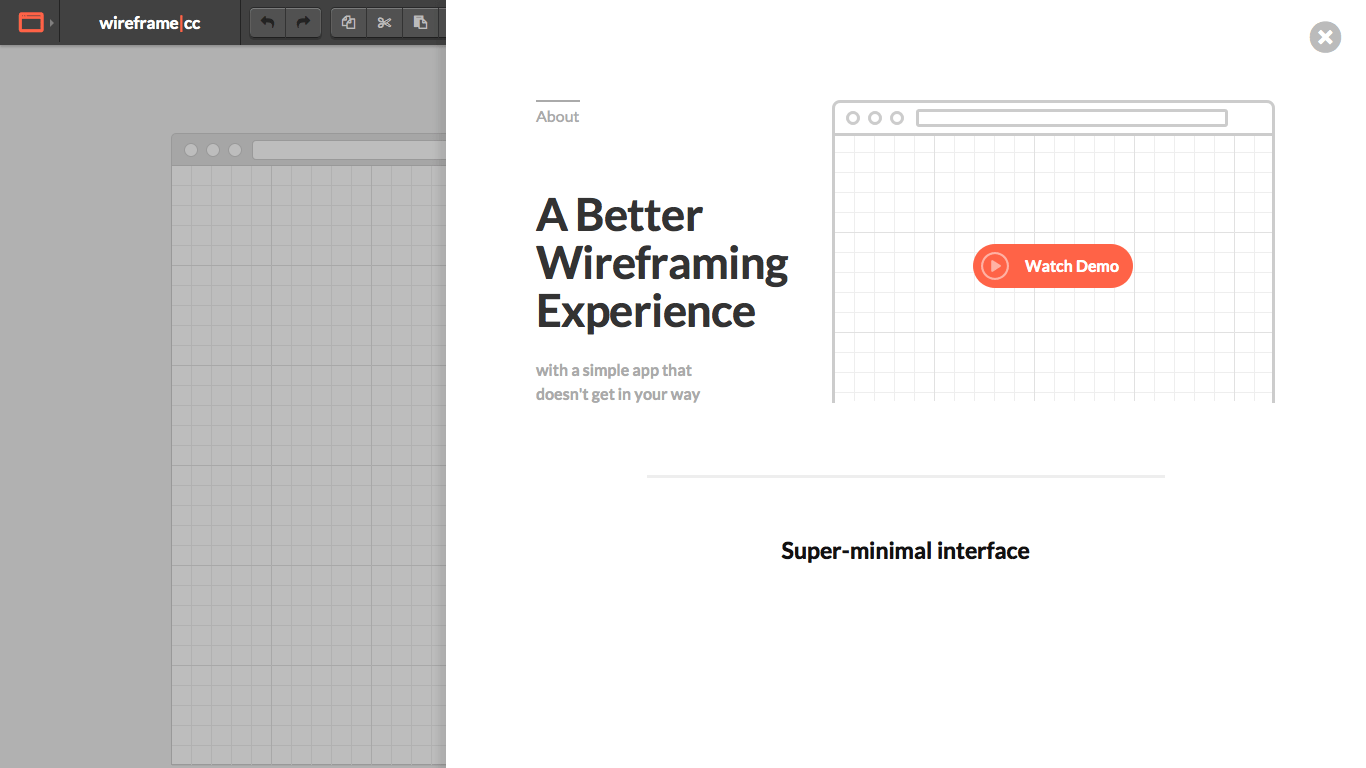Expand the arrow beside the wireframe.cc logo
1366x768 pixels.
tap(53, 21)
